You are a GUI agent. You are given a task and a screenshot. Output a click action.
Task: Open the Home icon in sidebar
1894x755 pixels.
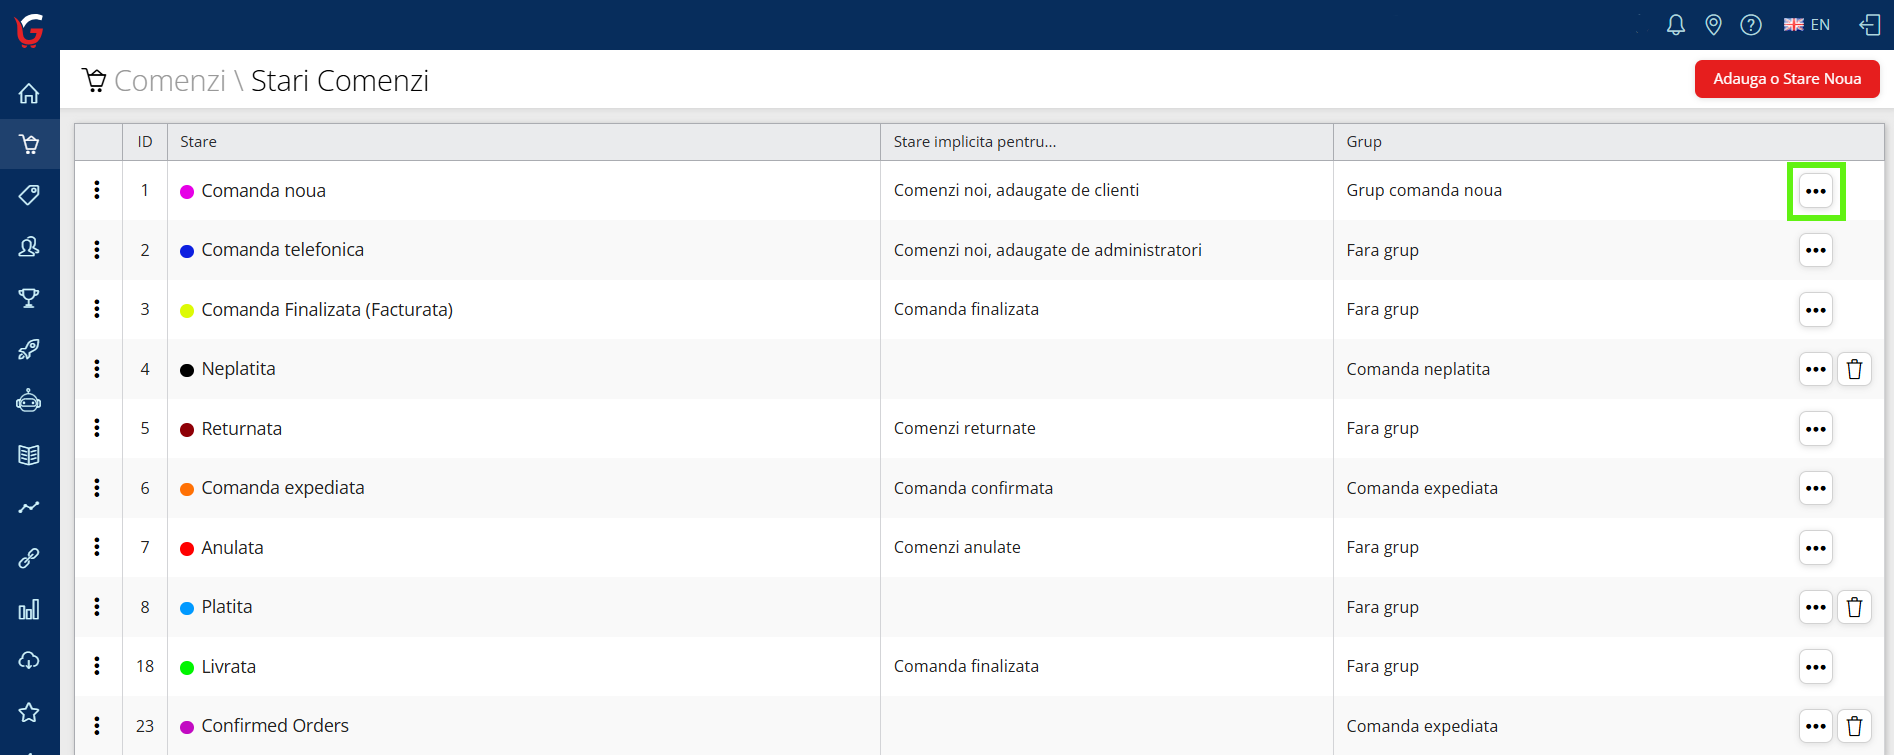coord(29,94)
